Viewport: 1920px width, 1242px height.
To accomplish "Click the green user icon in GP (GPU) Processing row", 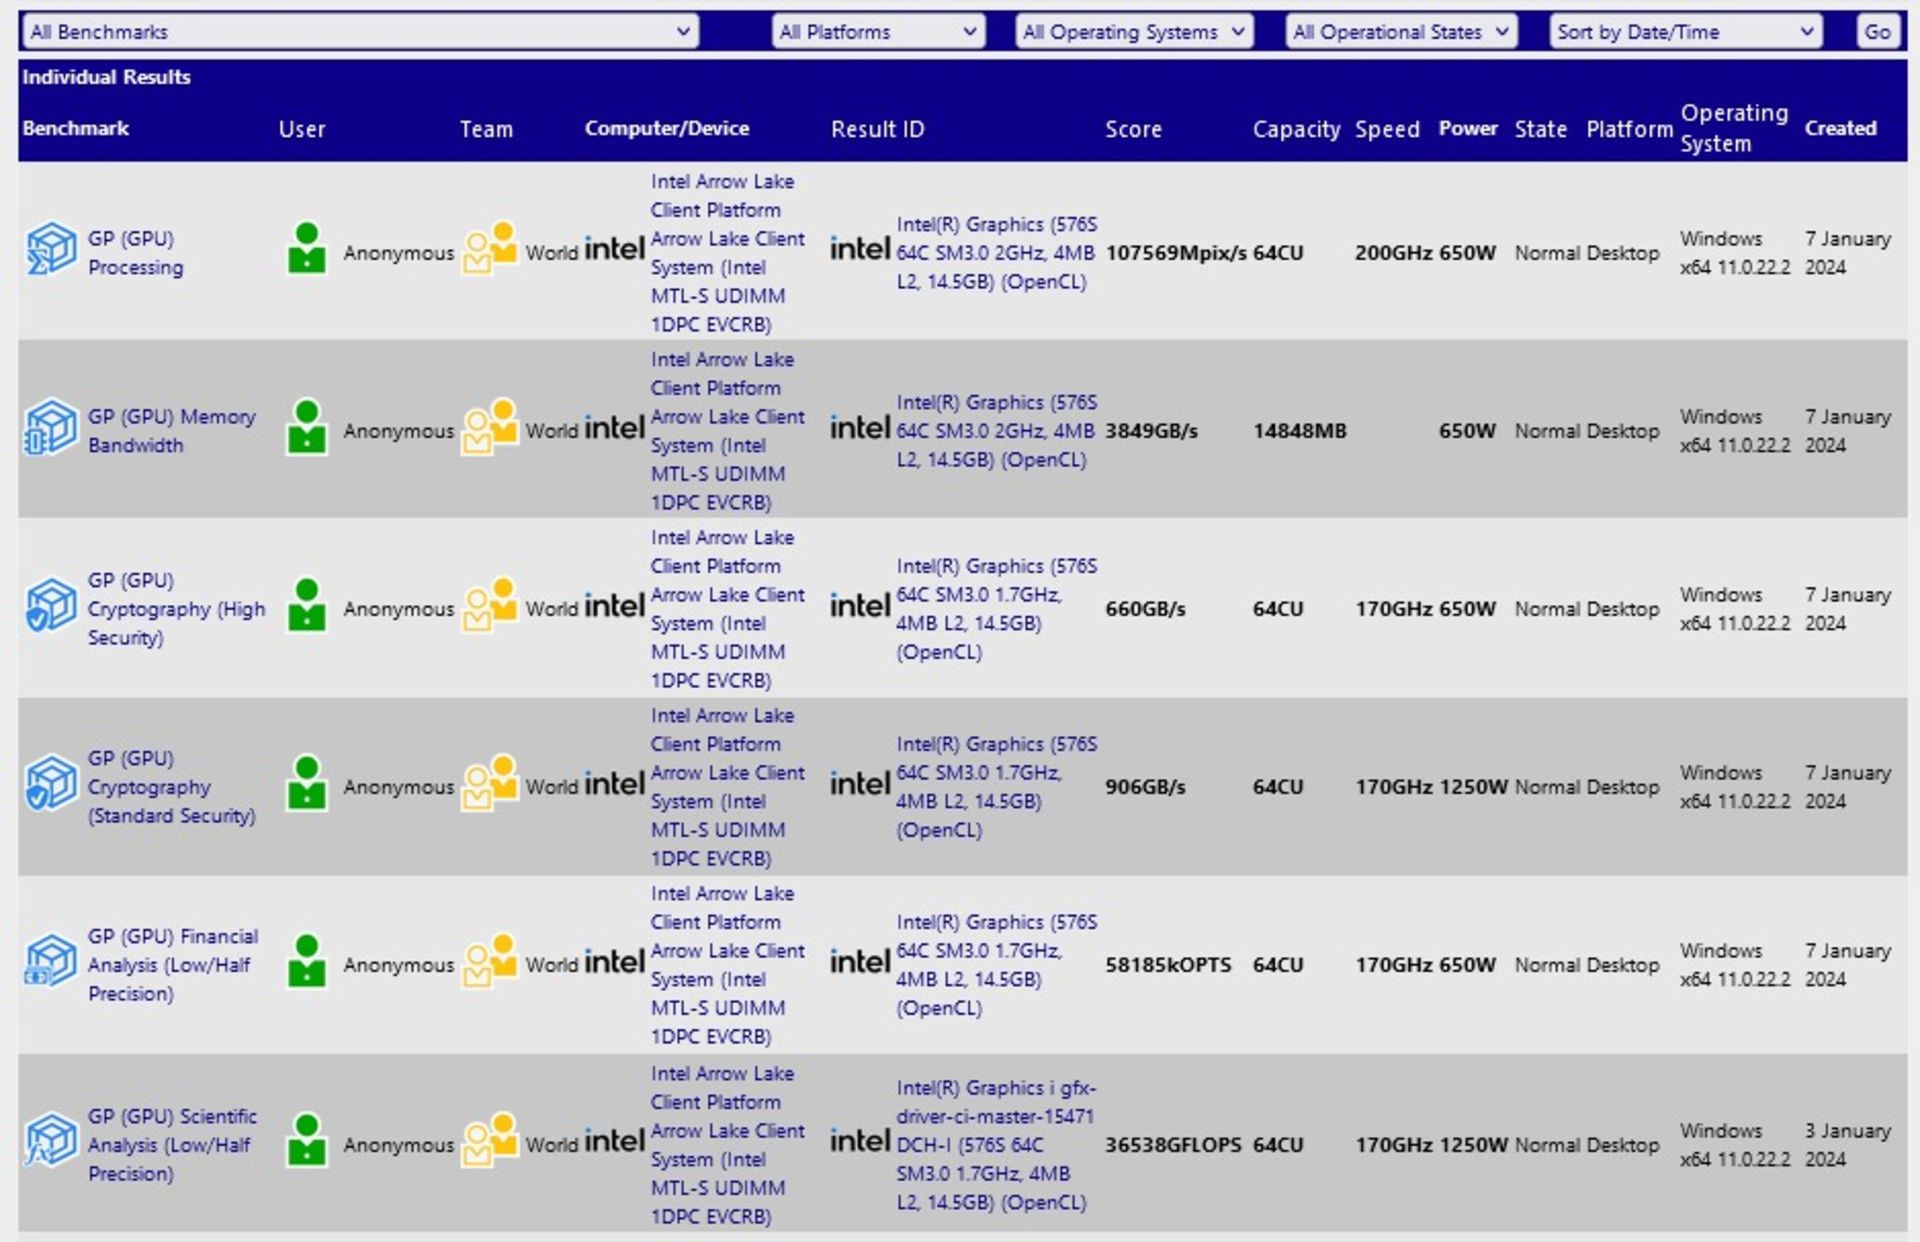I will click(307, 247).
